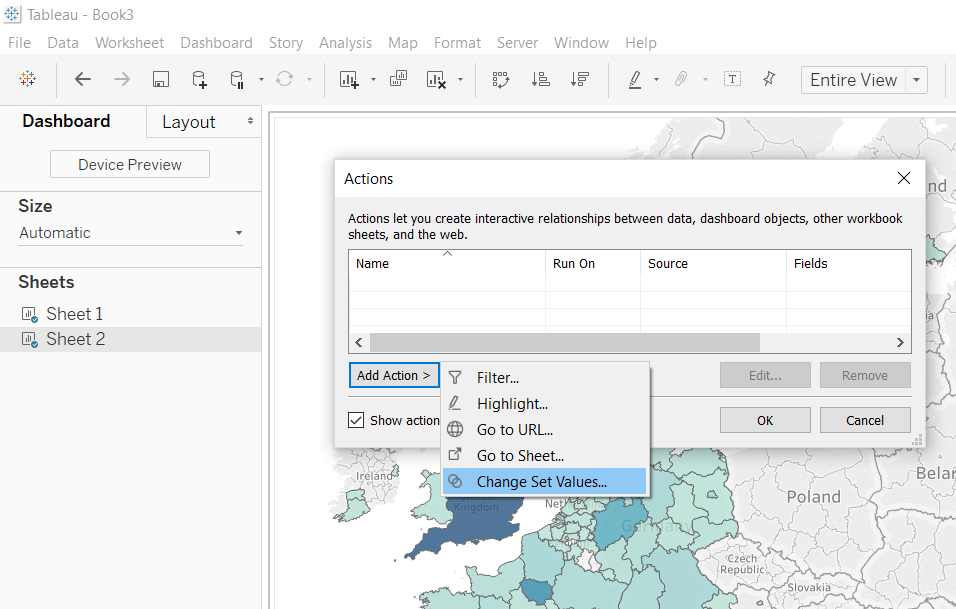The height and width of the screenshot is (609, 956).
Task: Click the Duplicate sheet icon
Action: (398, 80)
